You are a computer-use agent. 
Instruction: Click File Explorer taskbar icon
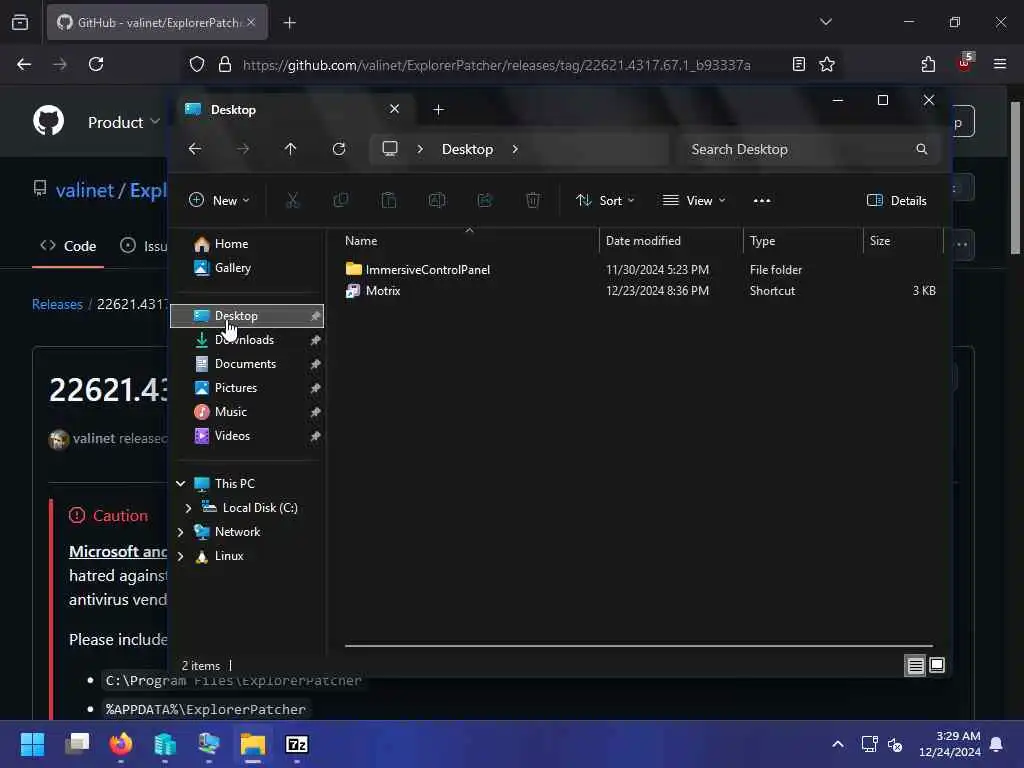pos(253,744)
